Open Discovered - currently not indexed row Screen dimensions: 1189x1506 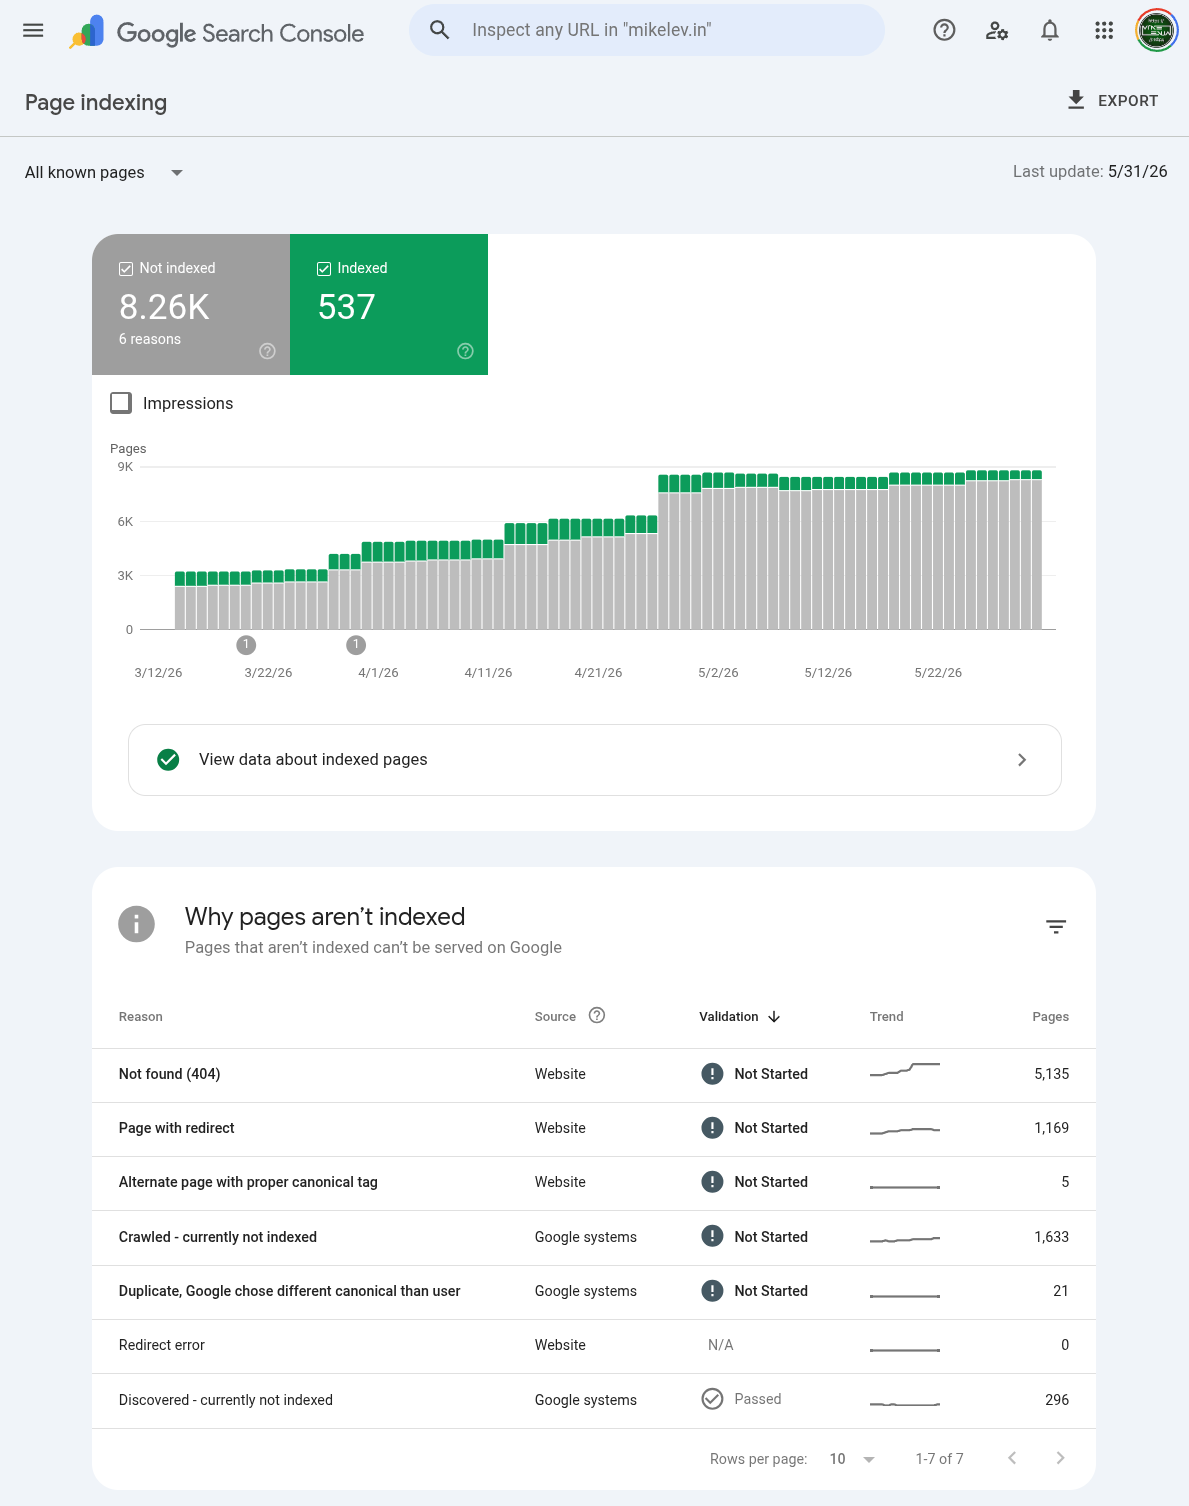pos(594,1401)
